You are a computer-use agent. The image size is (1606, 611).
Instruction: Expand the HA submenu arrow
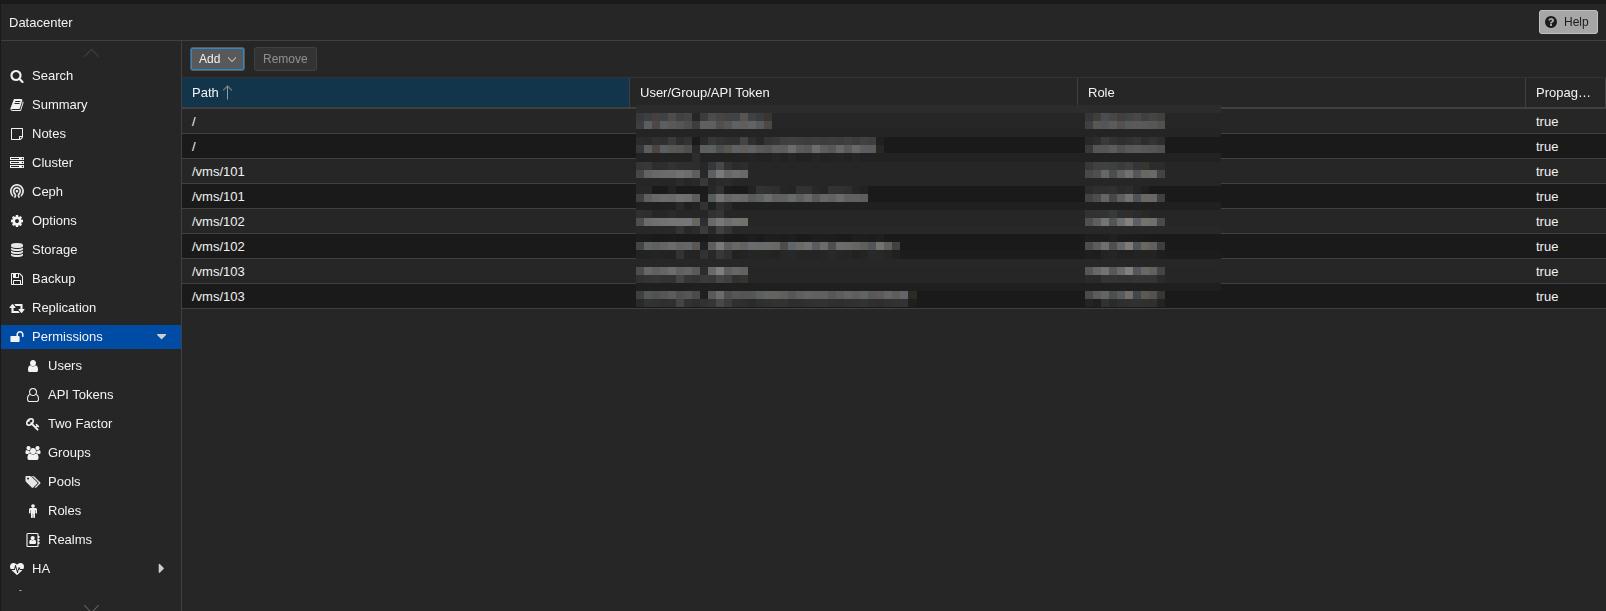pyautogui.click(x=161, y=569)
